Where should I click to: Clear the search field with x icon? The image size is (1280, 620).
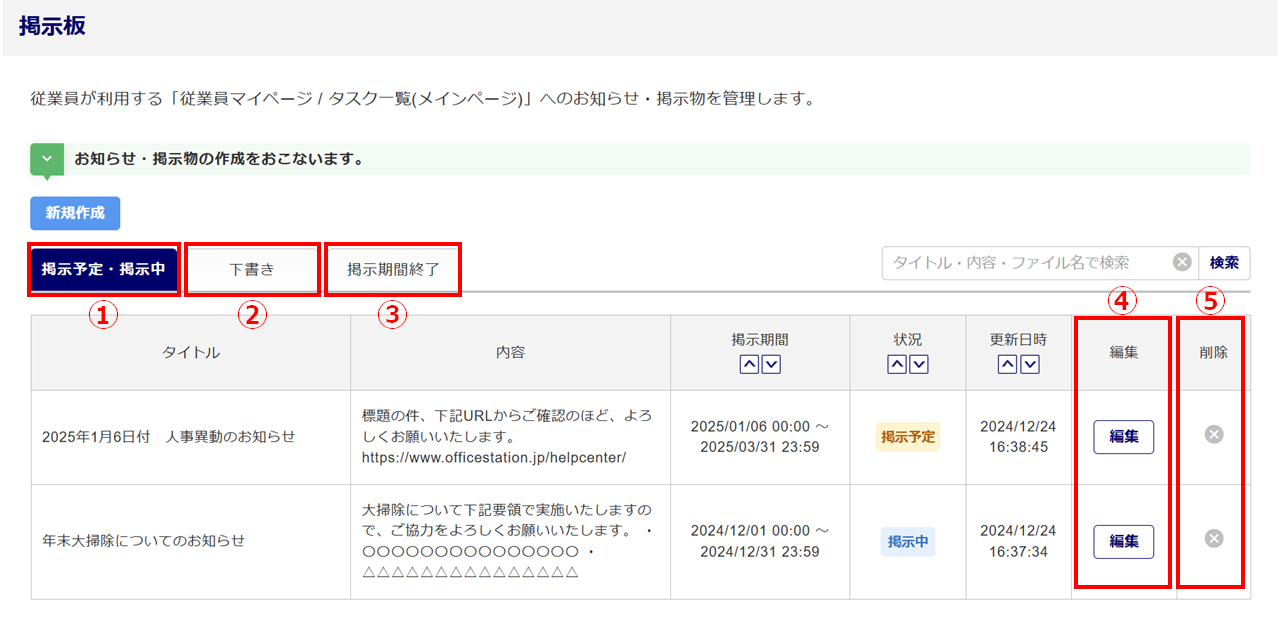[1181, 263]
